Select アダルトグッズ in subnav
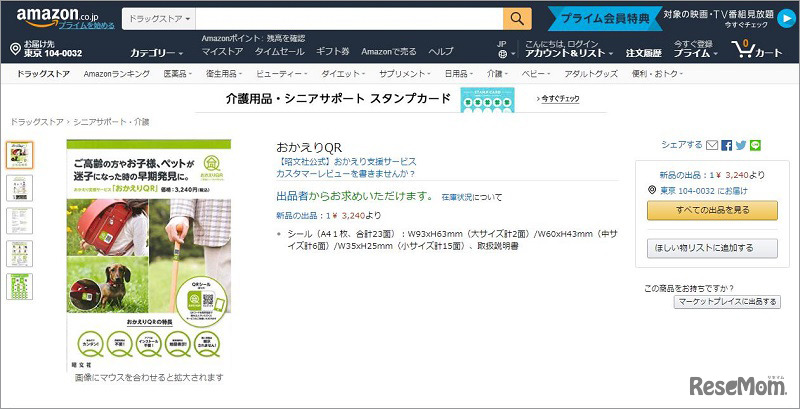This screenshot has height=409, width=800. pyautogui.click(x=591, y=74)
